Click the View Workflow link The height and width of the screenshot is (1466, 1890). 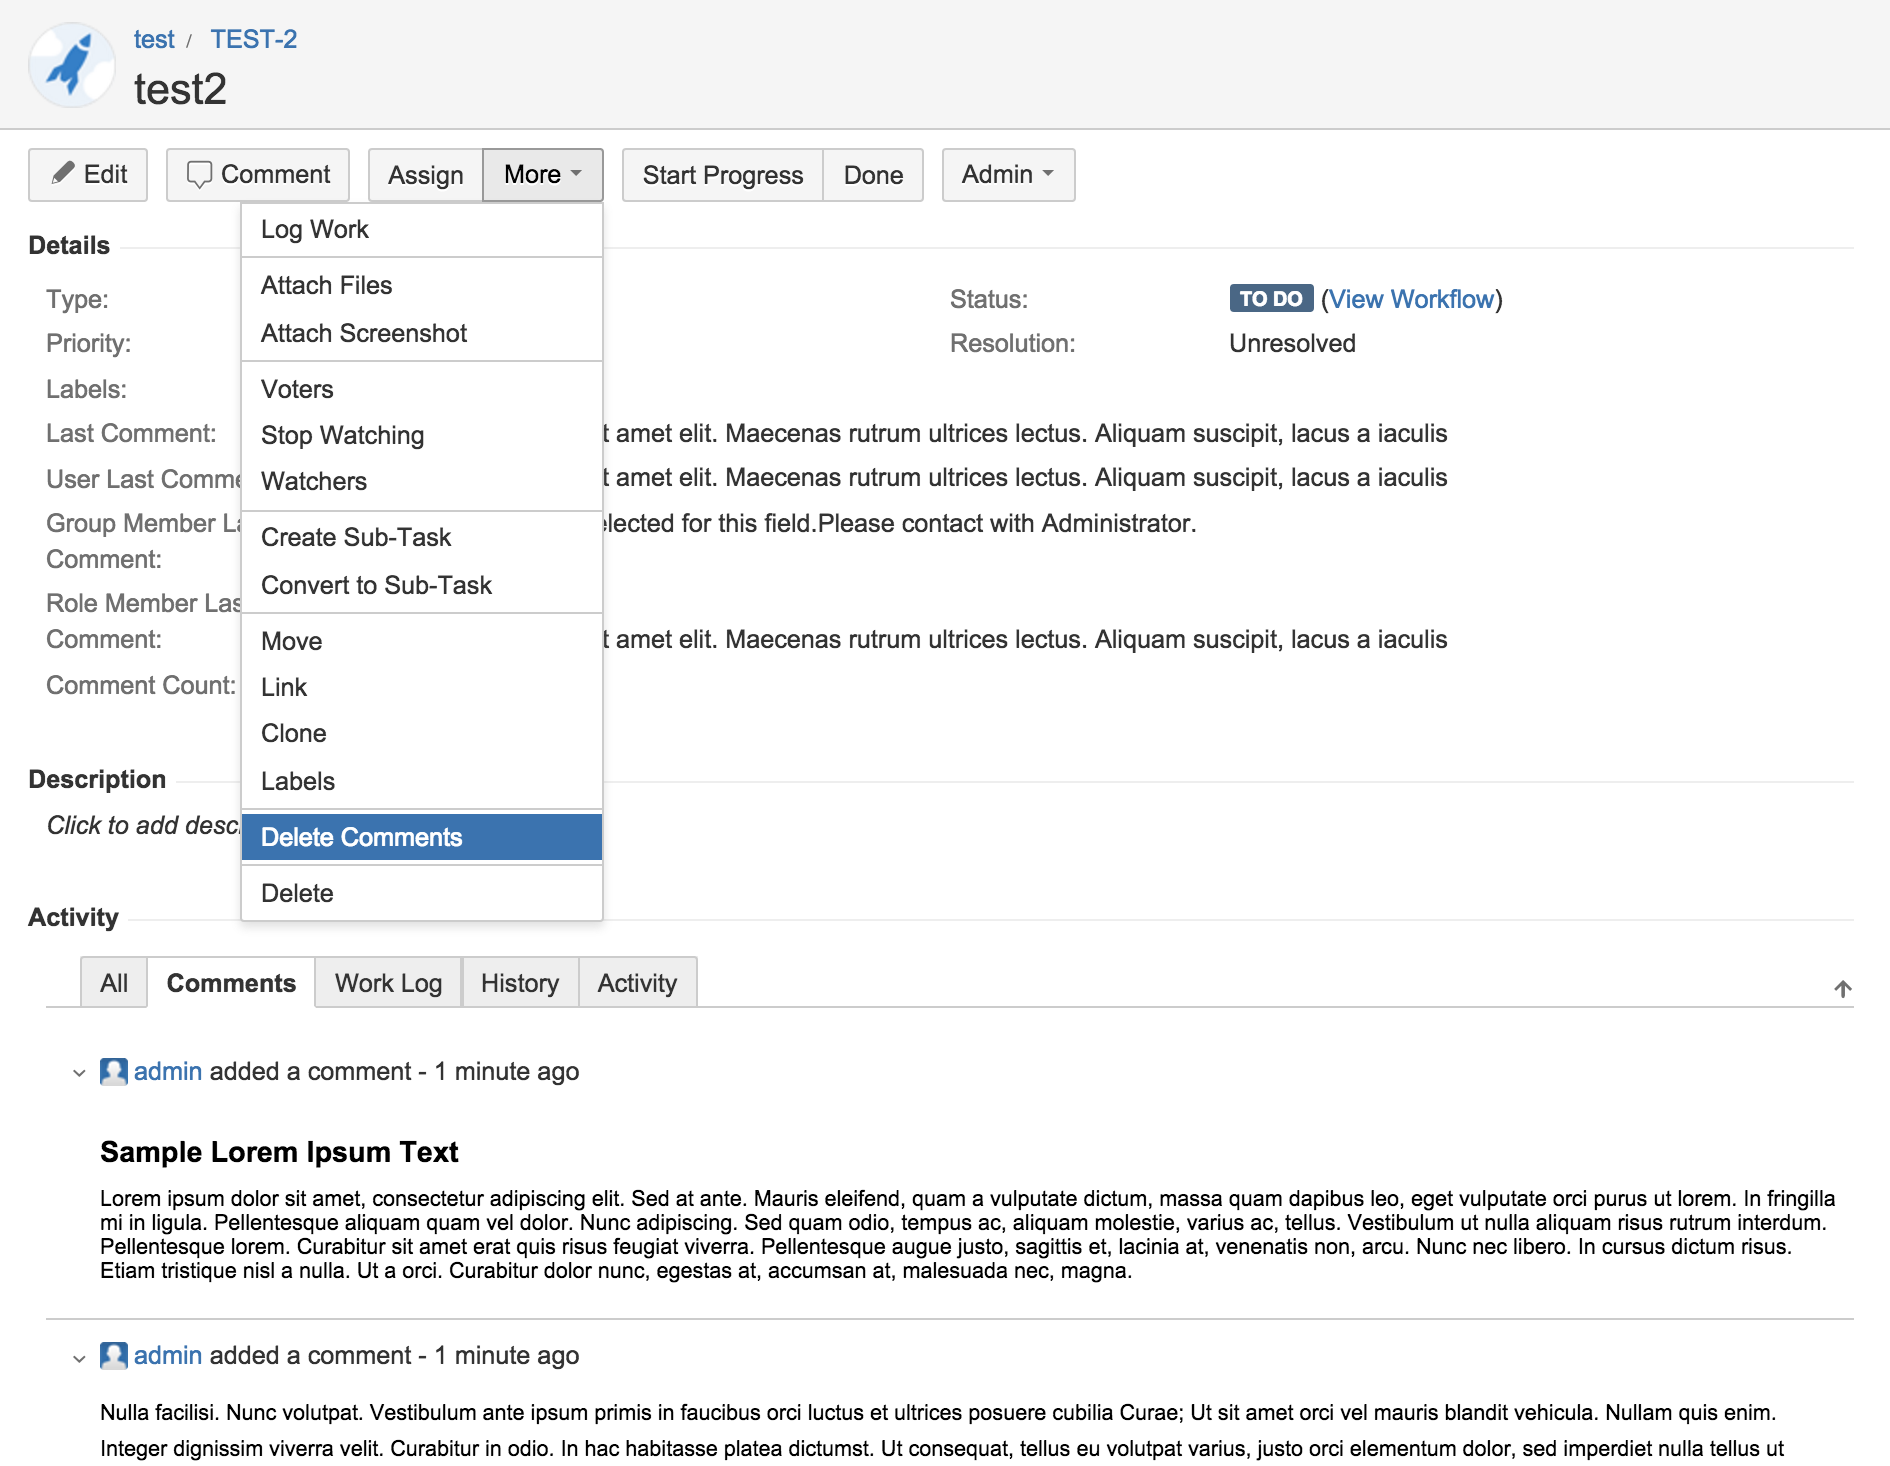coord(1411,299)
